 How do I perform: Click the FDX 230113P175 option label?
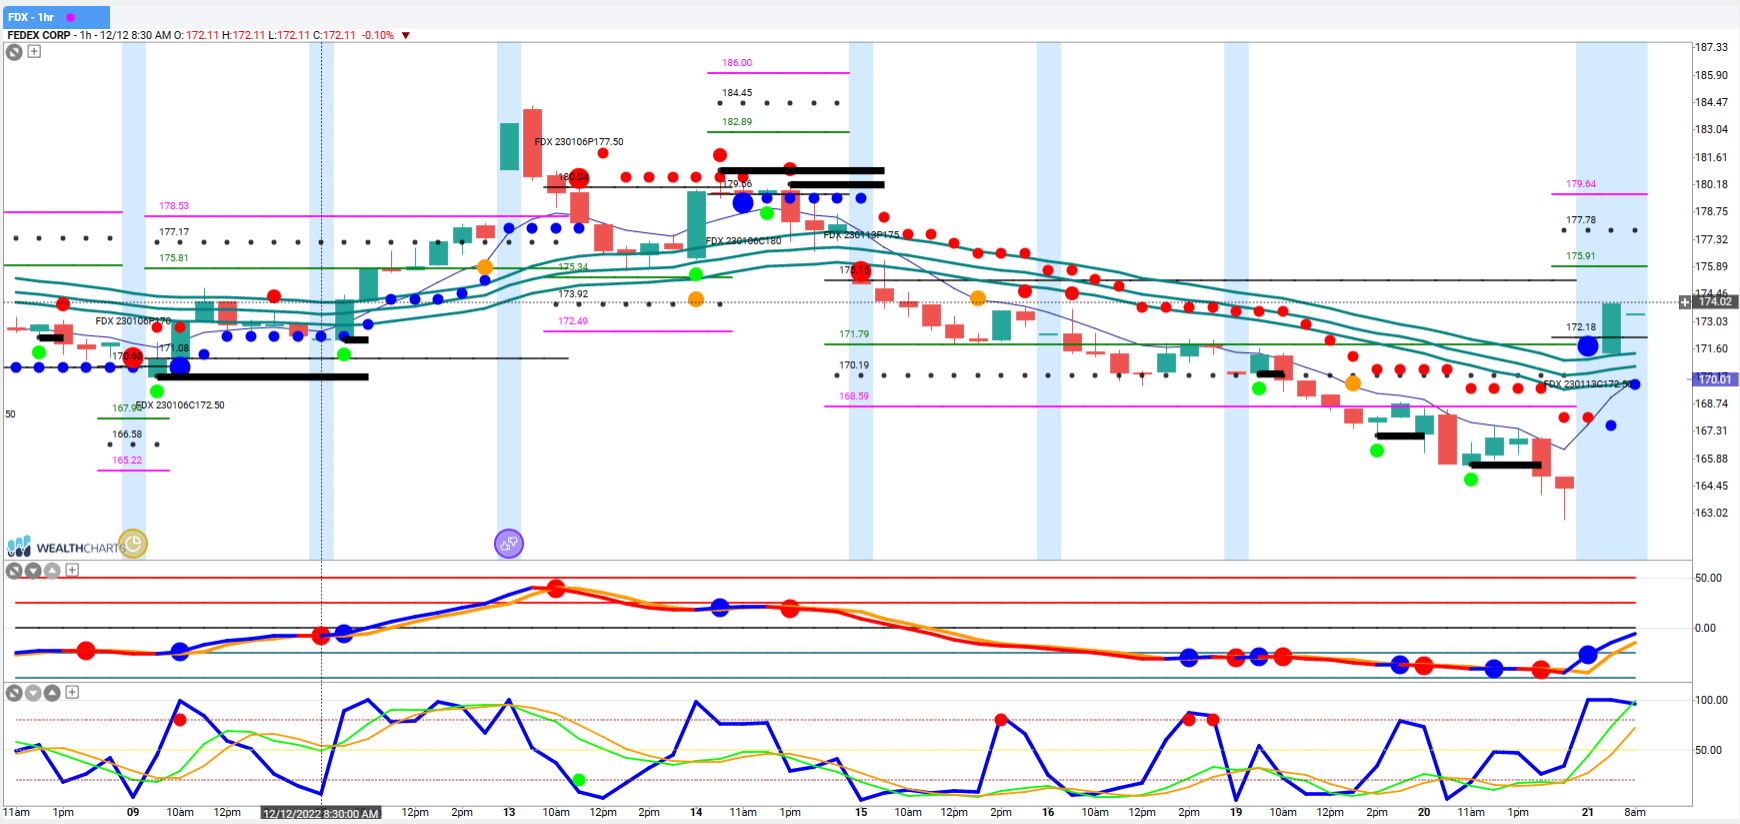point(862,235)
